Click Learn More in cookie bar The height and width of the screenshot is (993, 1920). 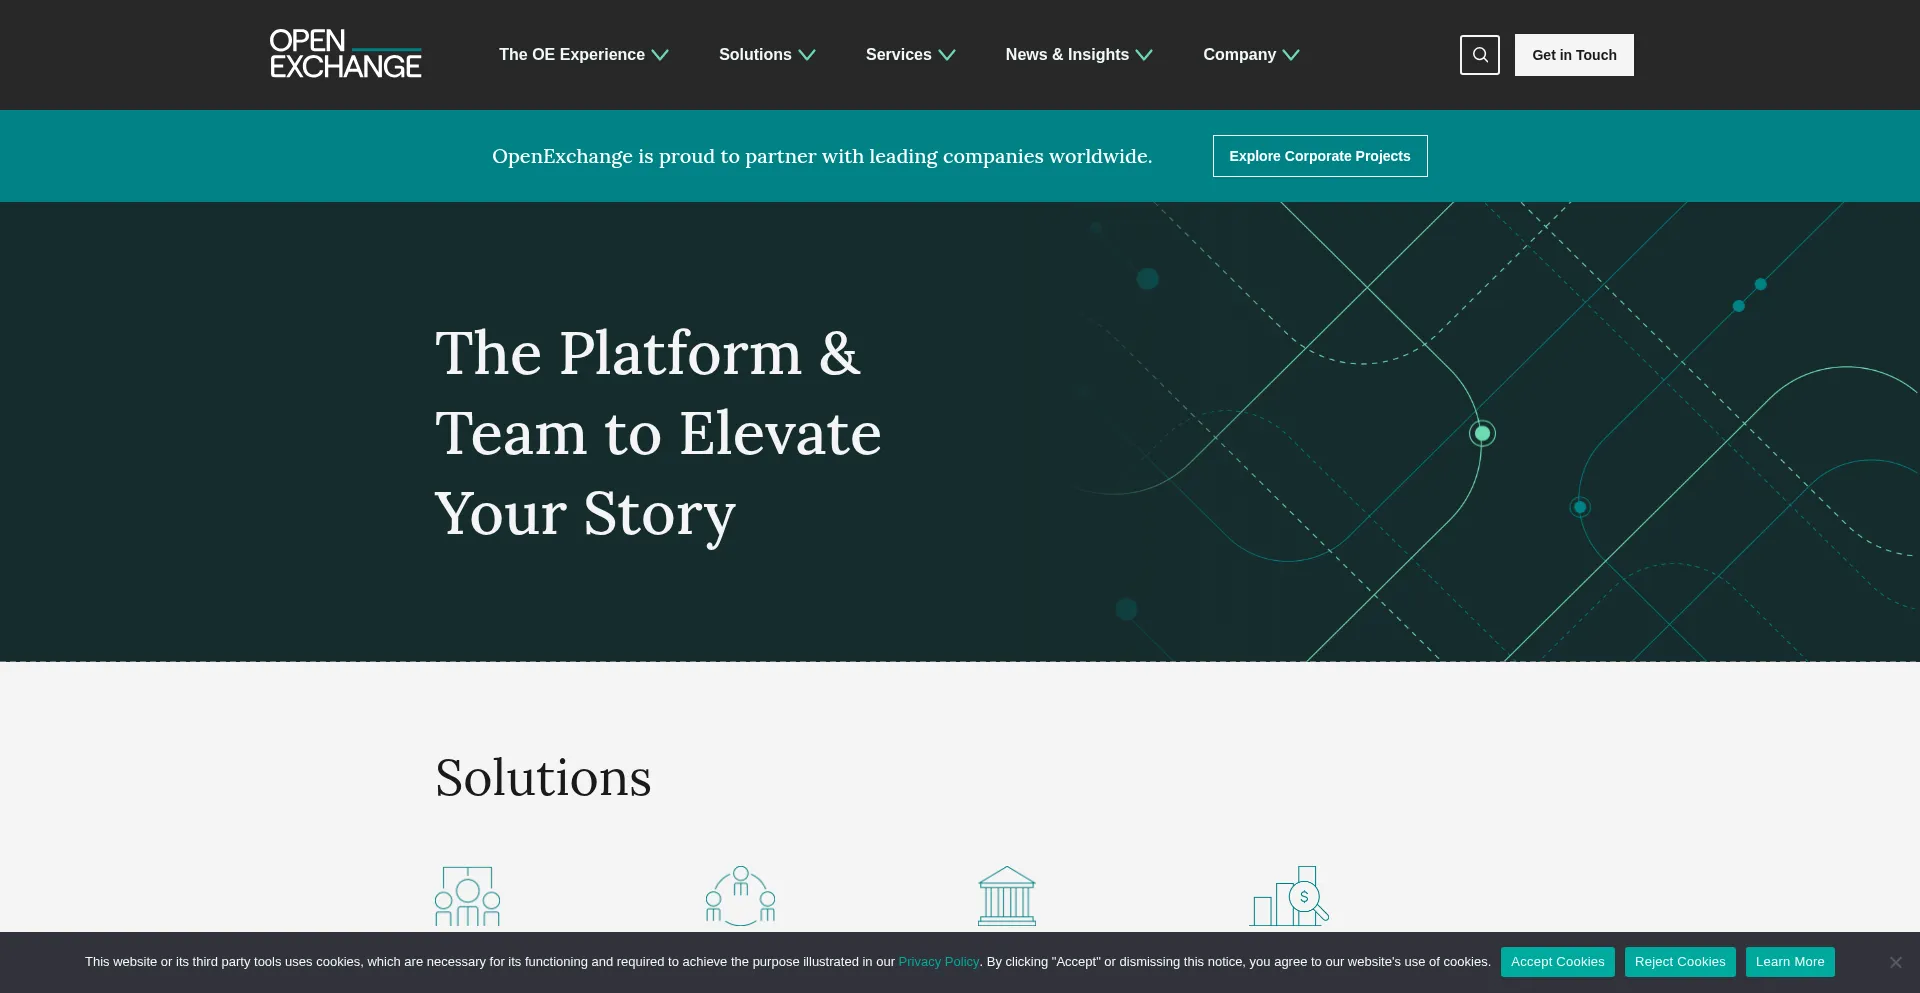[1789, 962]
